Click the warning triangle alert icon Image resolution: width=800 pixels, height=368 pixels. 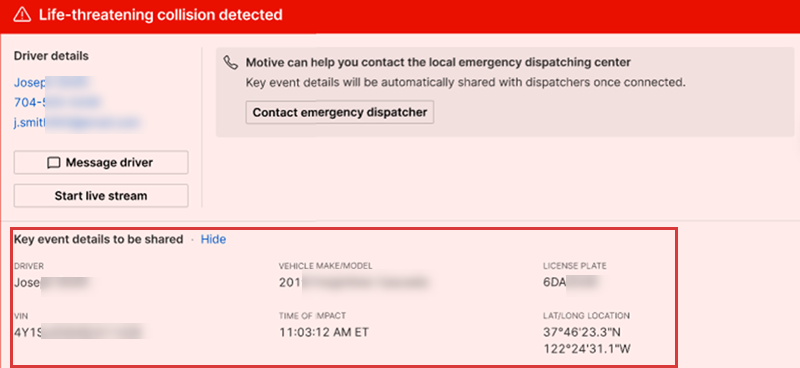click(x=22, y=15)
